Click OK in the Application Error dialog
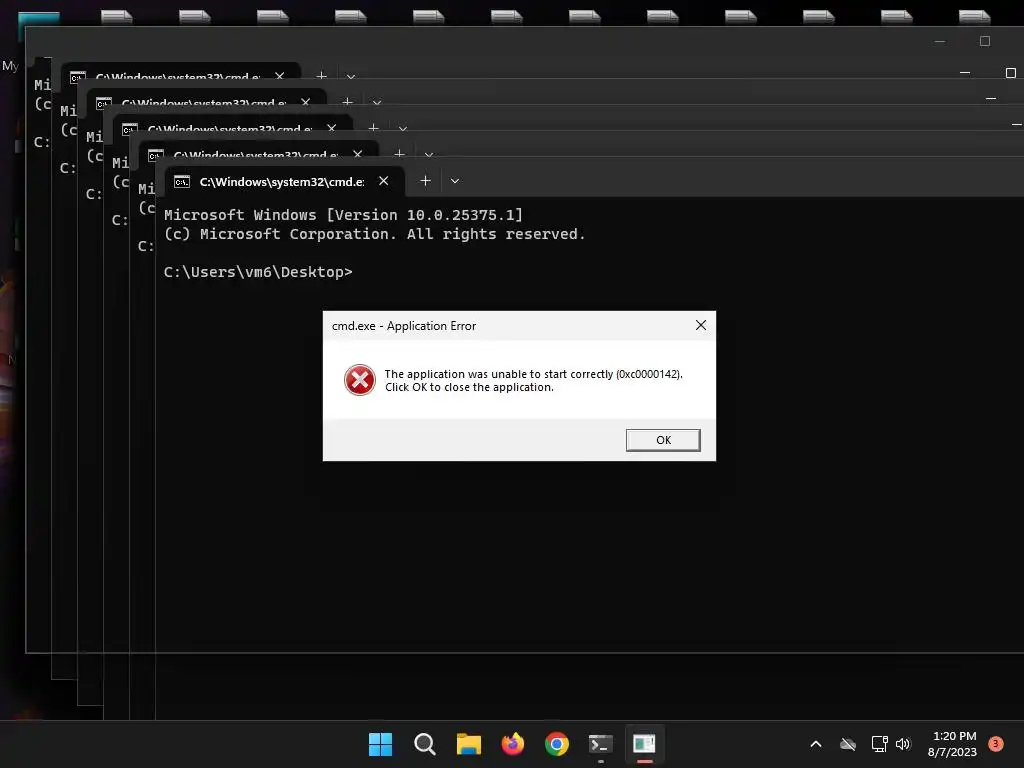The image size is (1024, 768). tap(663, 440)
